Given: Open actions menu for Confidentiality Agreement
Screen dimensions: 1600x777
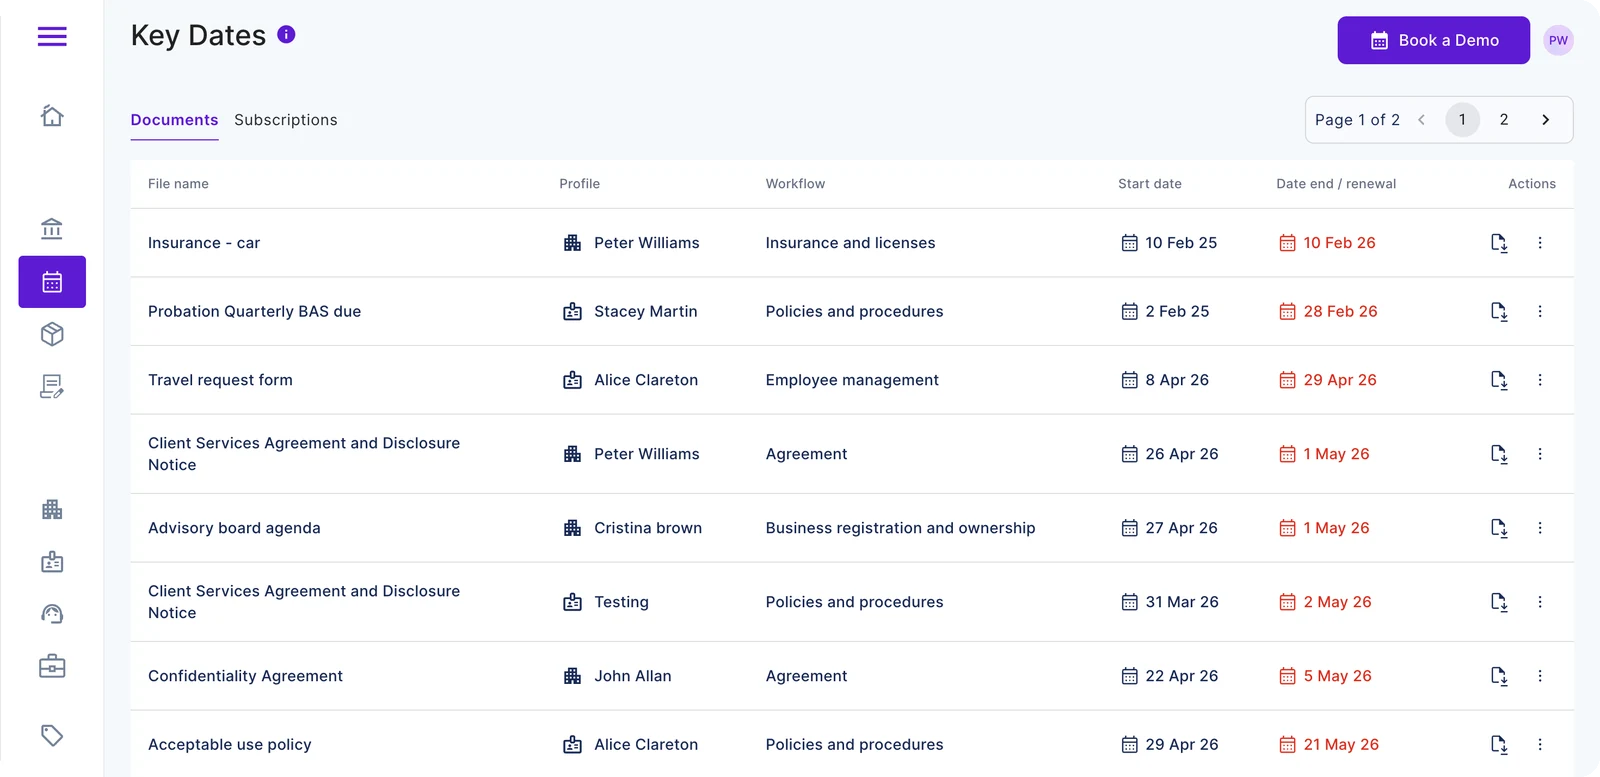Looking at the screenshot, I should tap(1540, 676).
